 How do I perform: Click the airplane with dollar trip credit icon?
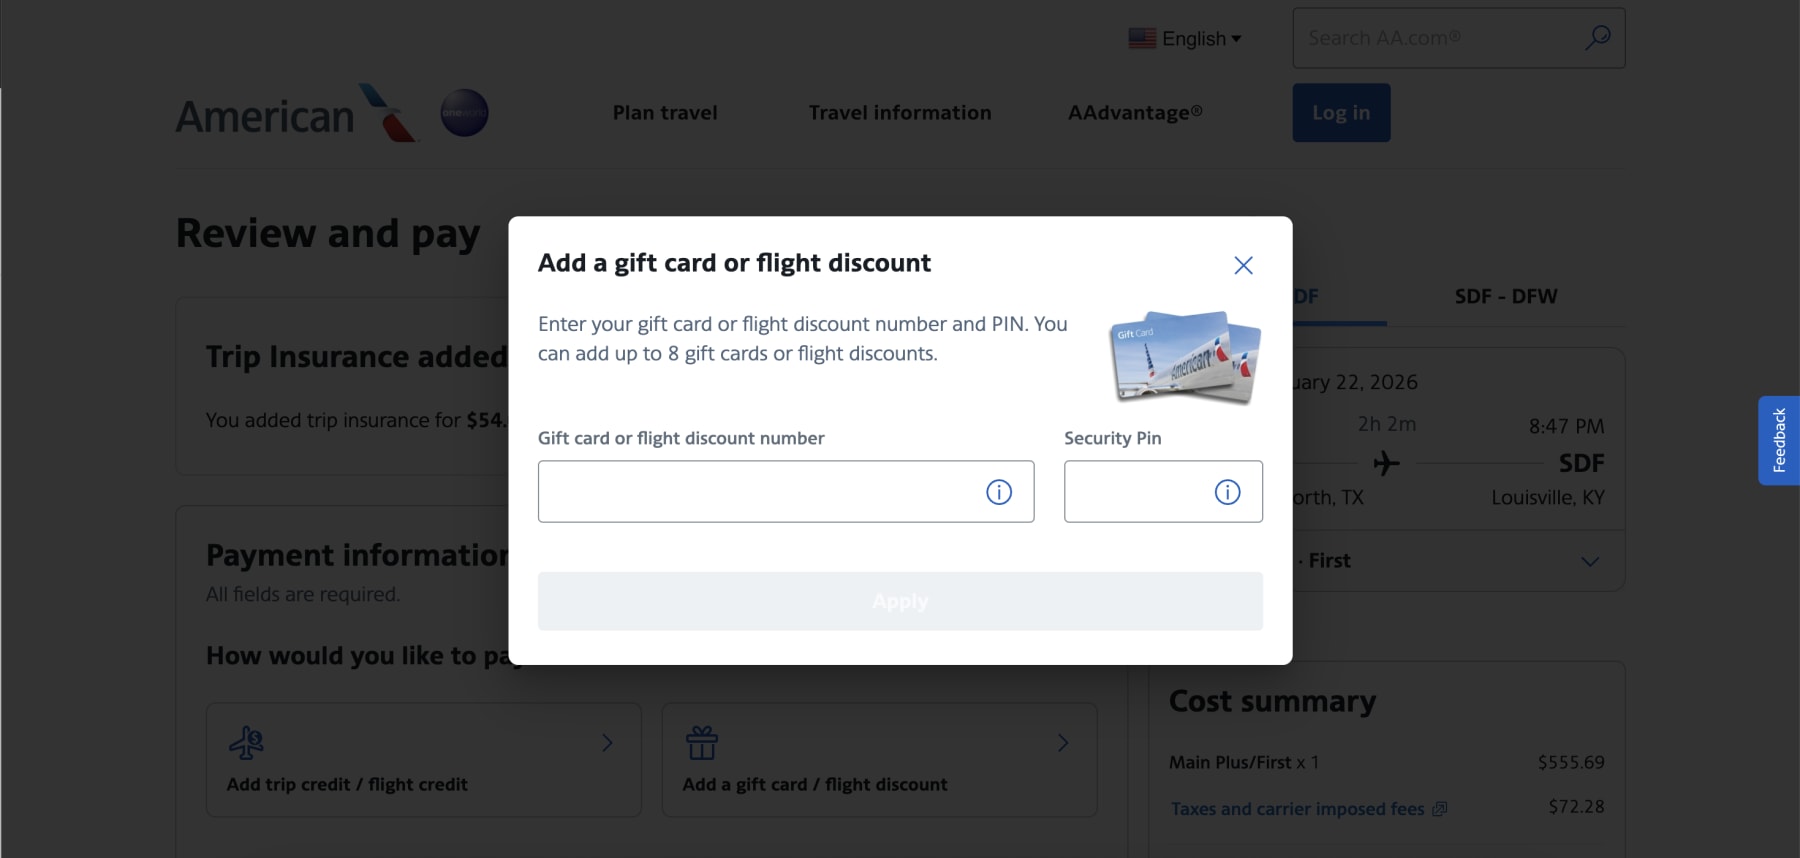coord(246,743)
